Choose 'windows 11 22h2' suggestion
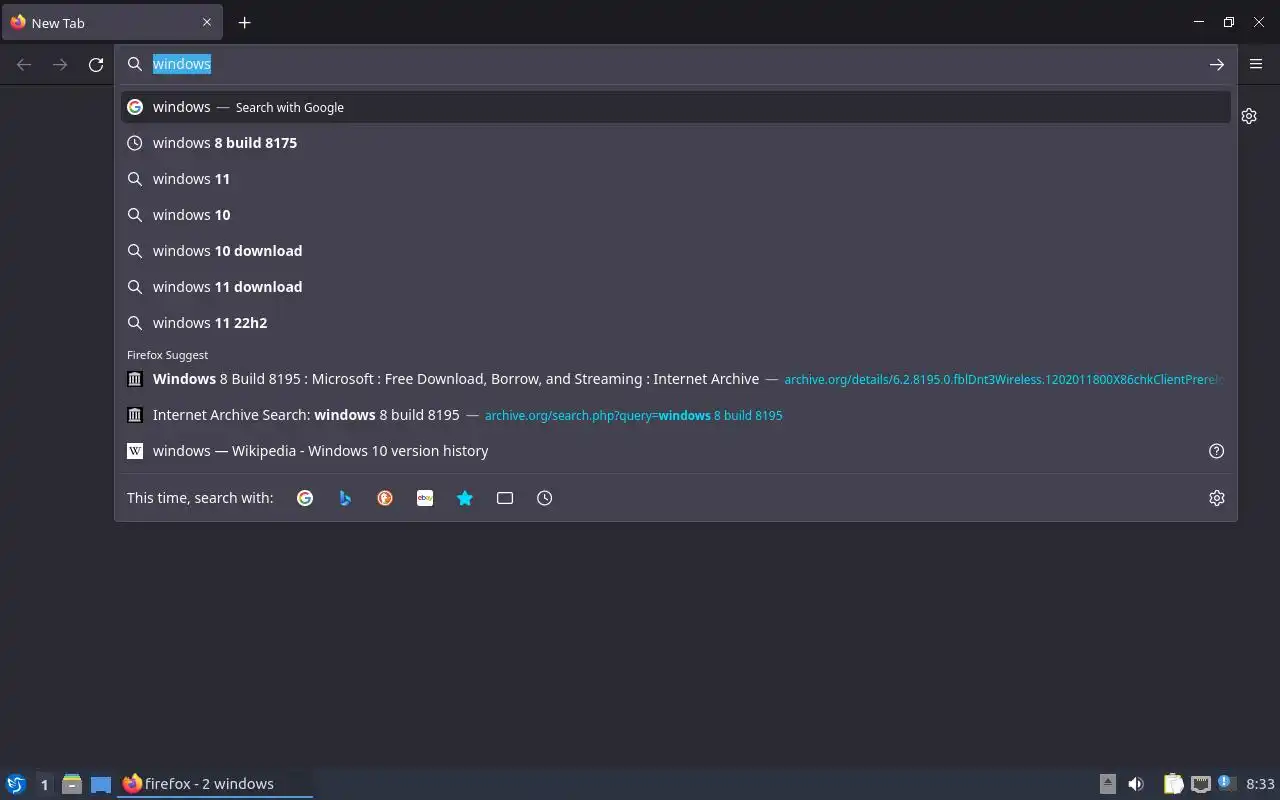 (x=675, y=323)
